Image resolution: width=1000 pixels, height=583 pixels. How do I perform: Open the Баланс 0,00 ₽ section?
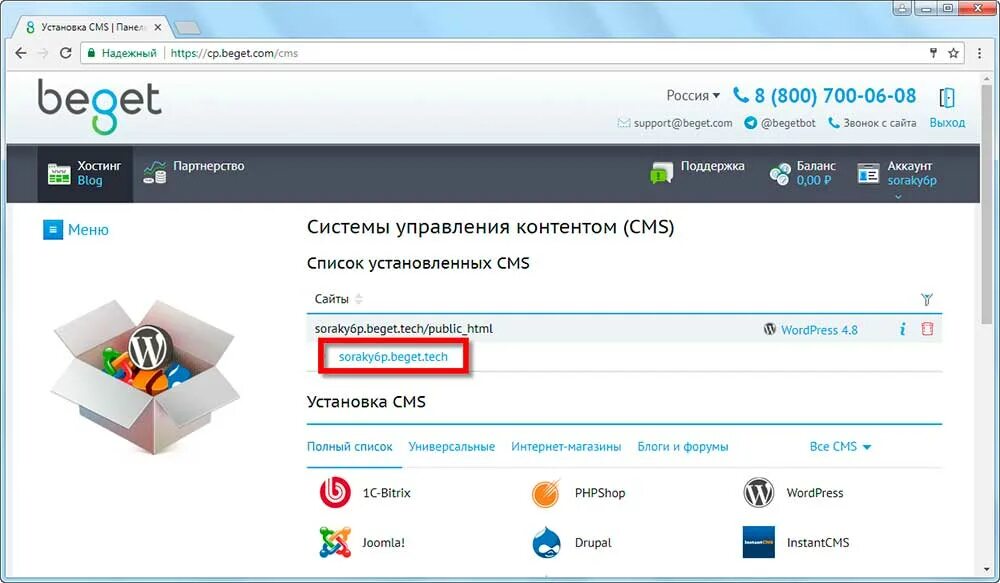coord(802,173)
